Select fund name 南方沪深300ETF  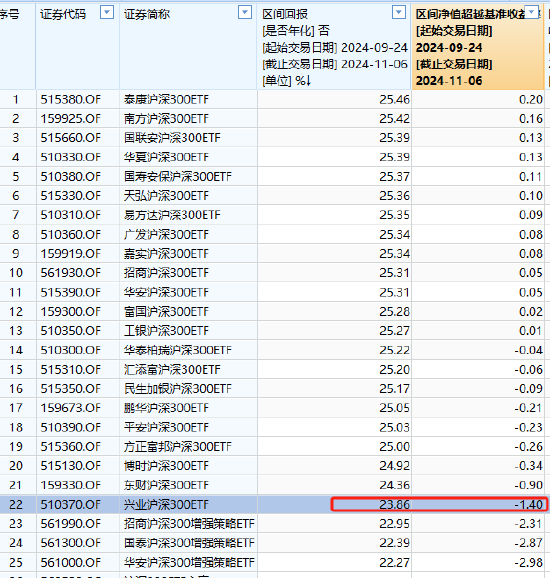click(166, 119)
